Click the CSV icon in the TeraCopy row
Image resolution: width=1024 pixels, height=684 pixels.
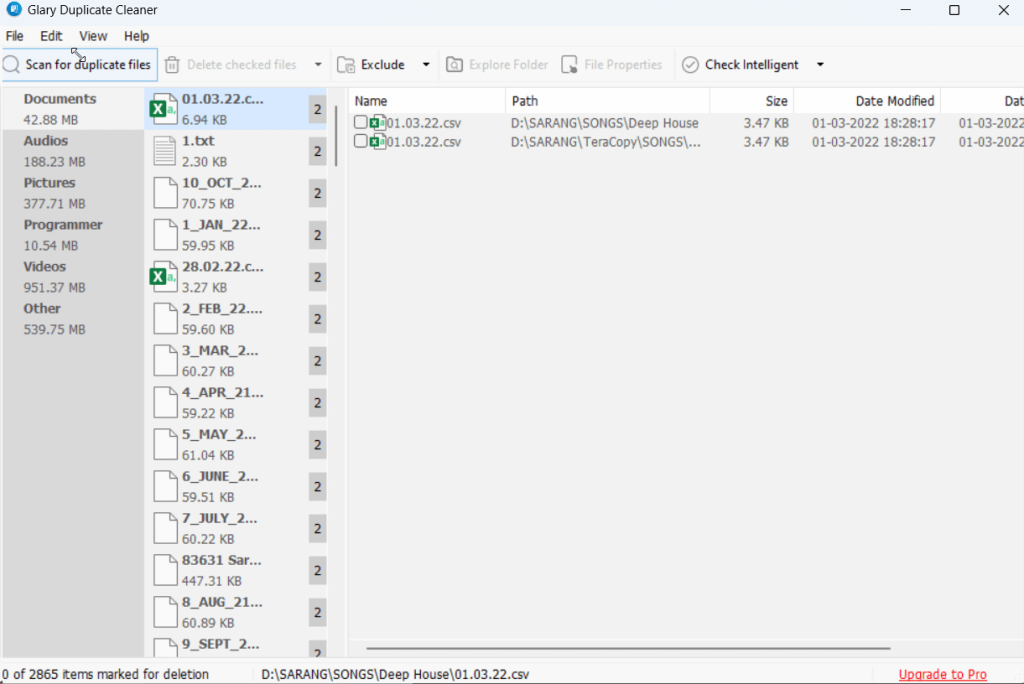[377, 141]
